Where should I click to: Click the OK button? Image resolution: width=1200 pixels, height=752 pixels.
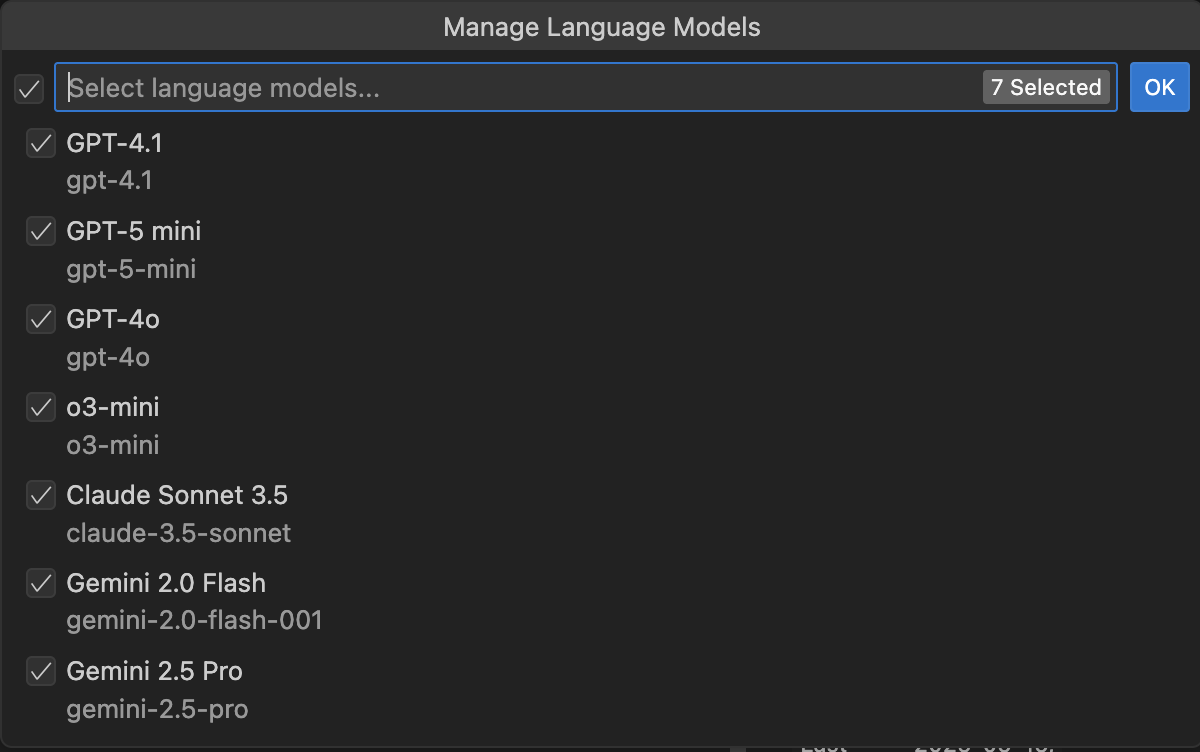(1159, 87)
